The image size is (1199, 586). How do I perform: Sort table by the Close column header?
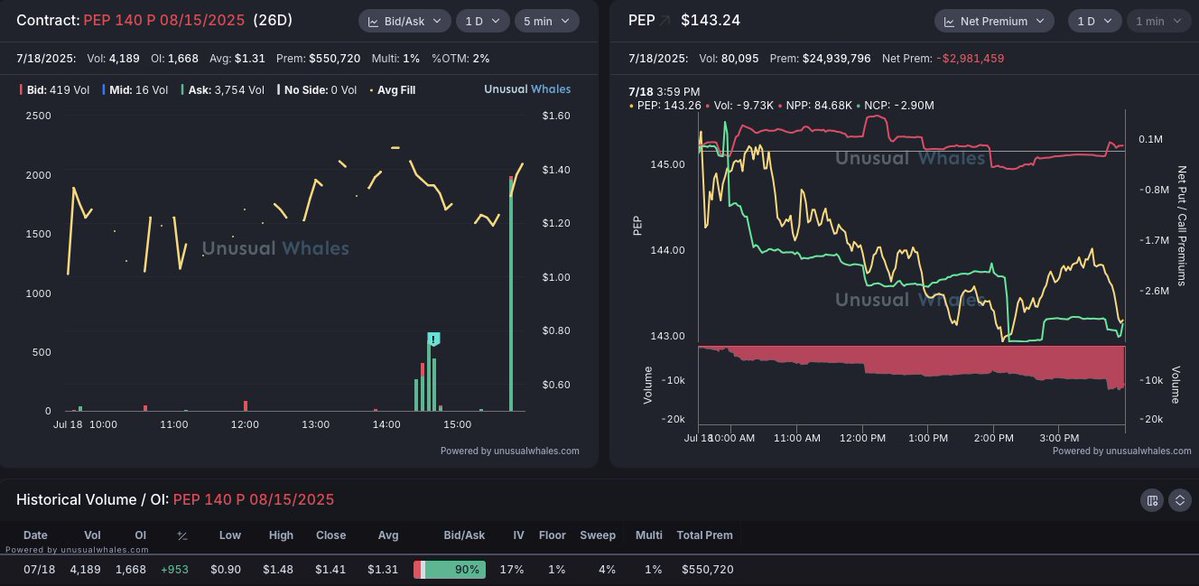331,536
